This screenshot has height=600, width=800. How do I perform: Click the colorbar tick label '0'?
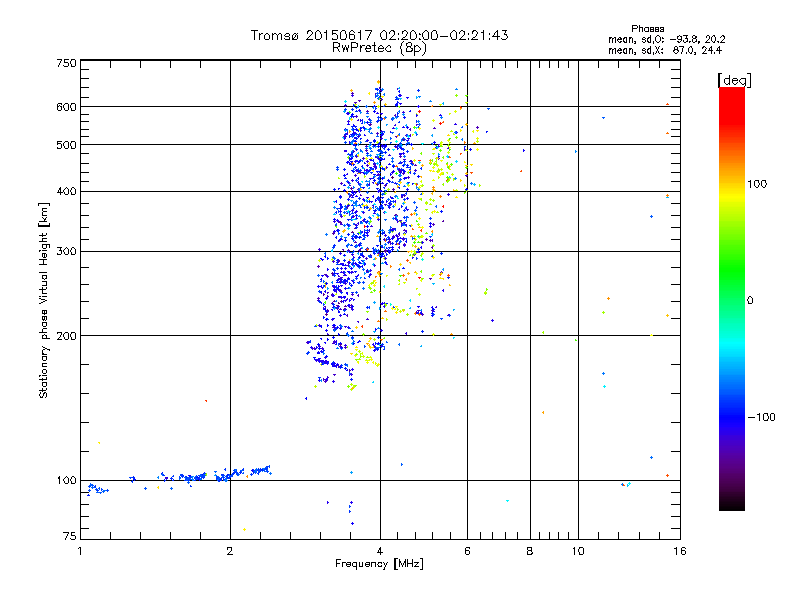pos(750,301)
